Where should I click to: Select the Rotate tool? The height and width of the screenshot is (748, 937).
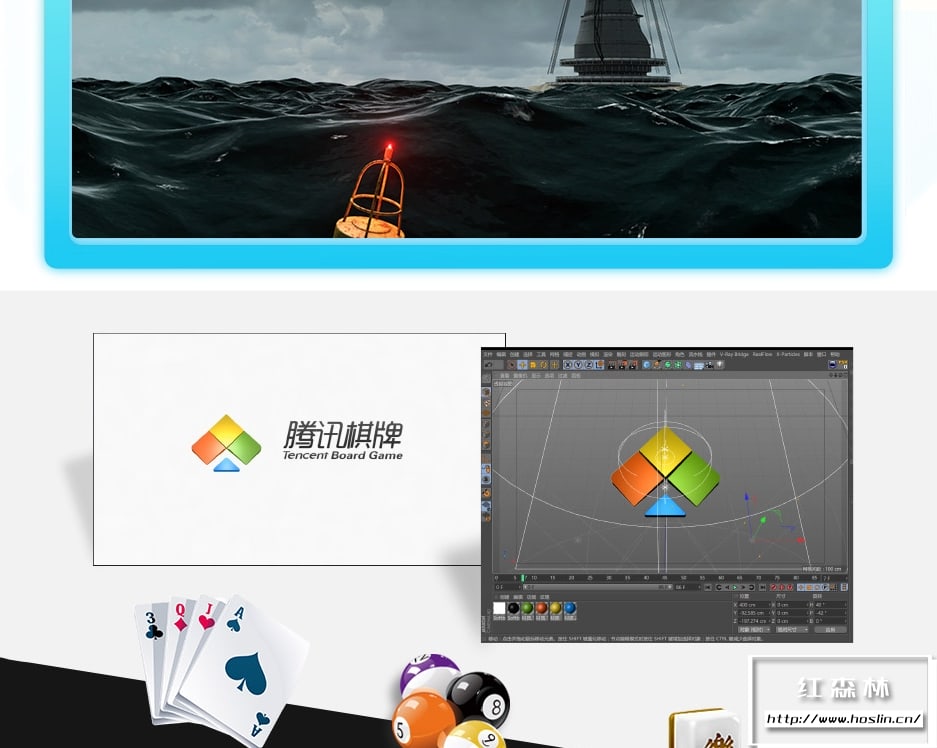(543, 364)
